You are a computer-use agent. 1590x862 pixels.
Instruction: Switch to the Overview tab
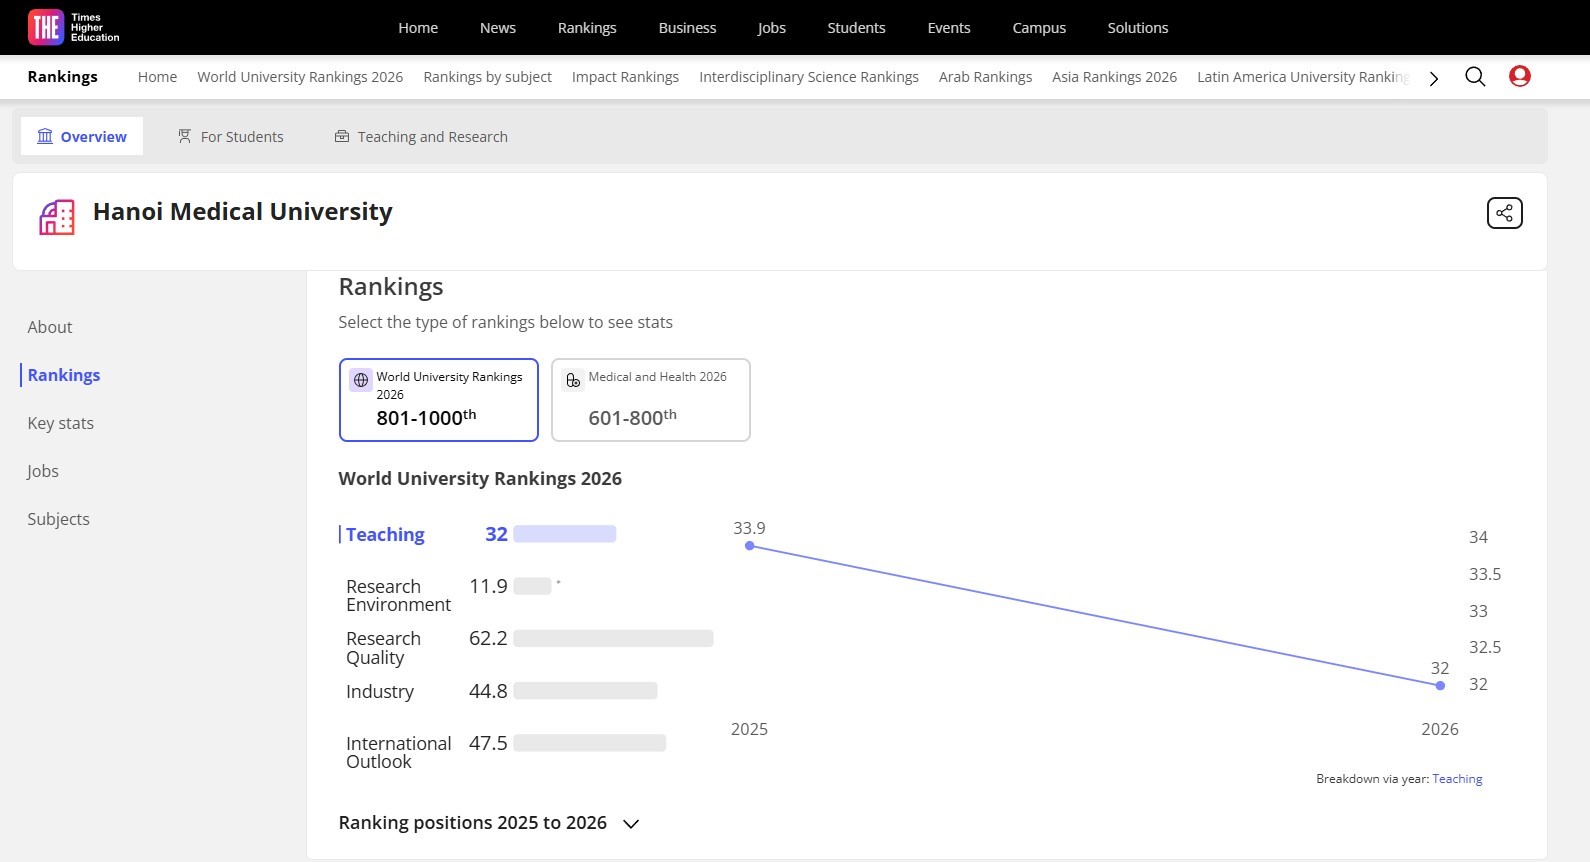click(x=82, y=136)
